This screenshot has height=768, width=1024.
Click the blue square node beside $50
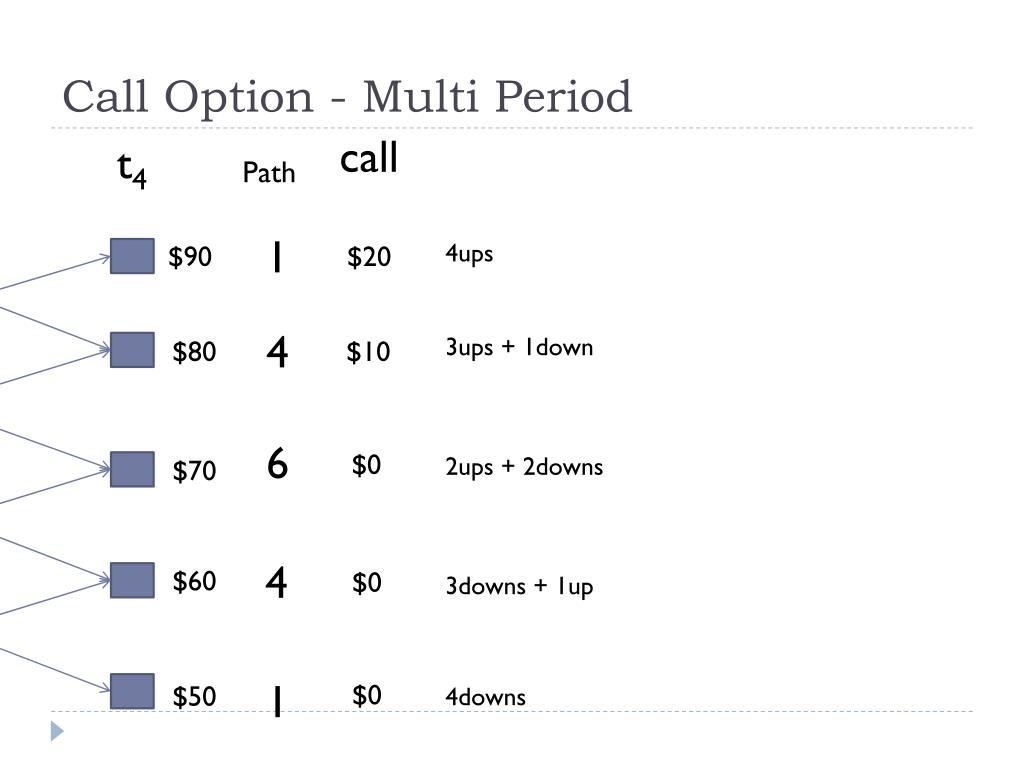[133, 691]
